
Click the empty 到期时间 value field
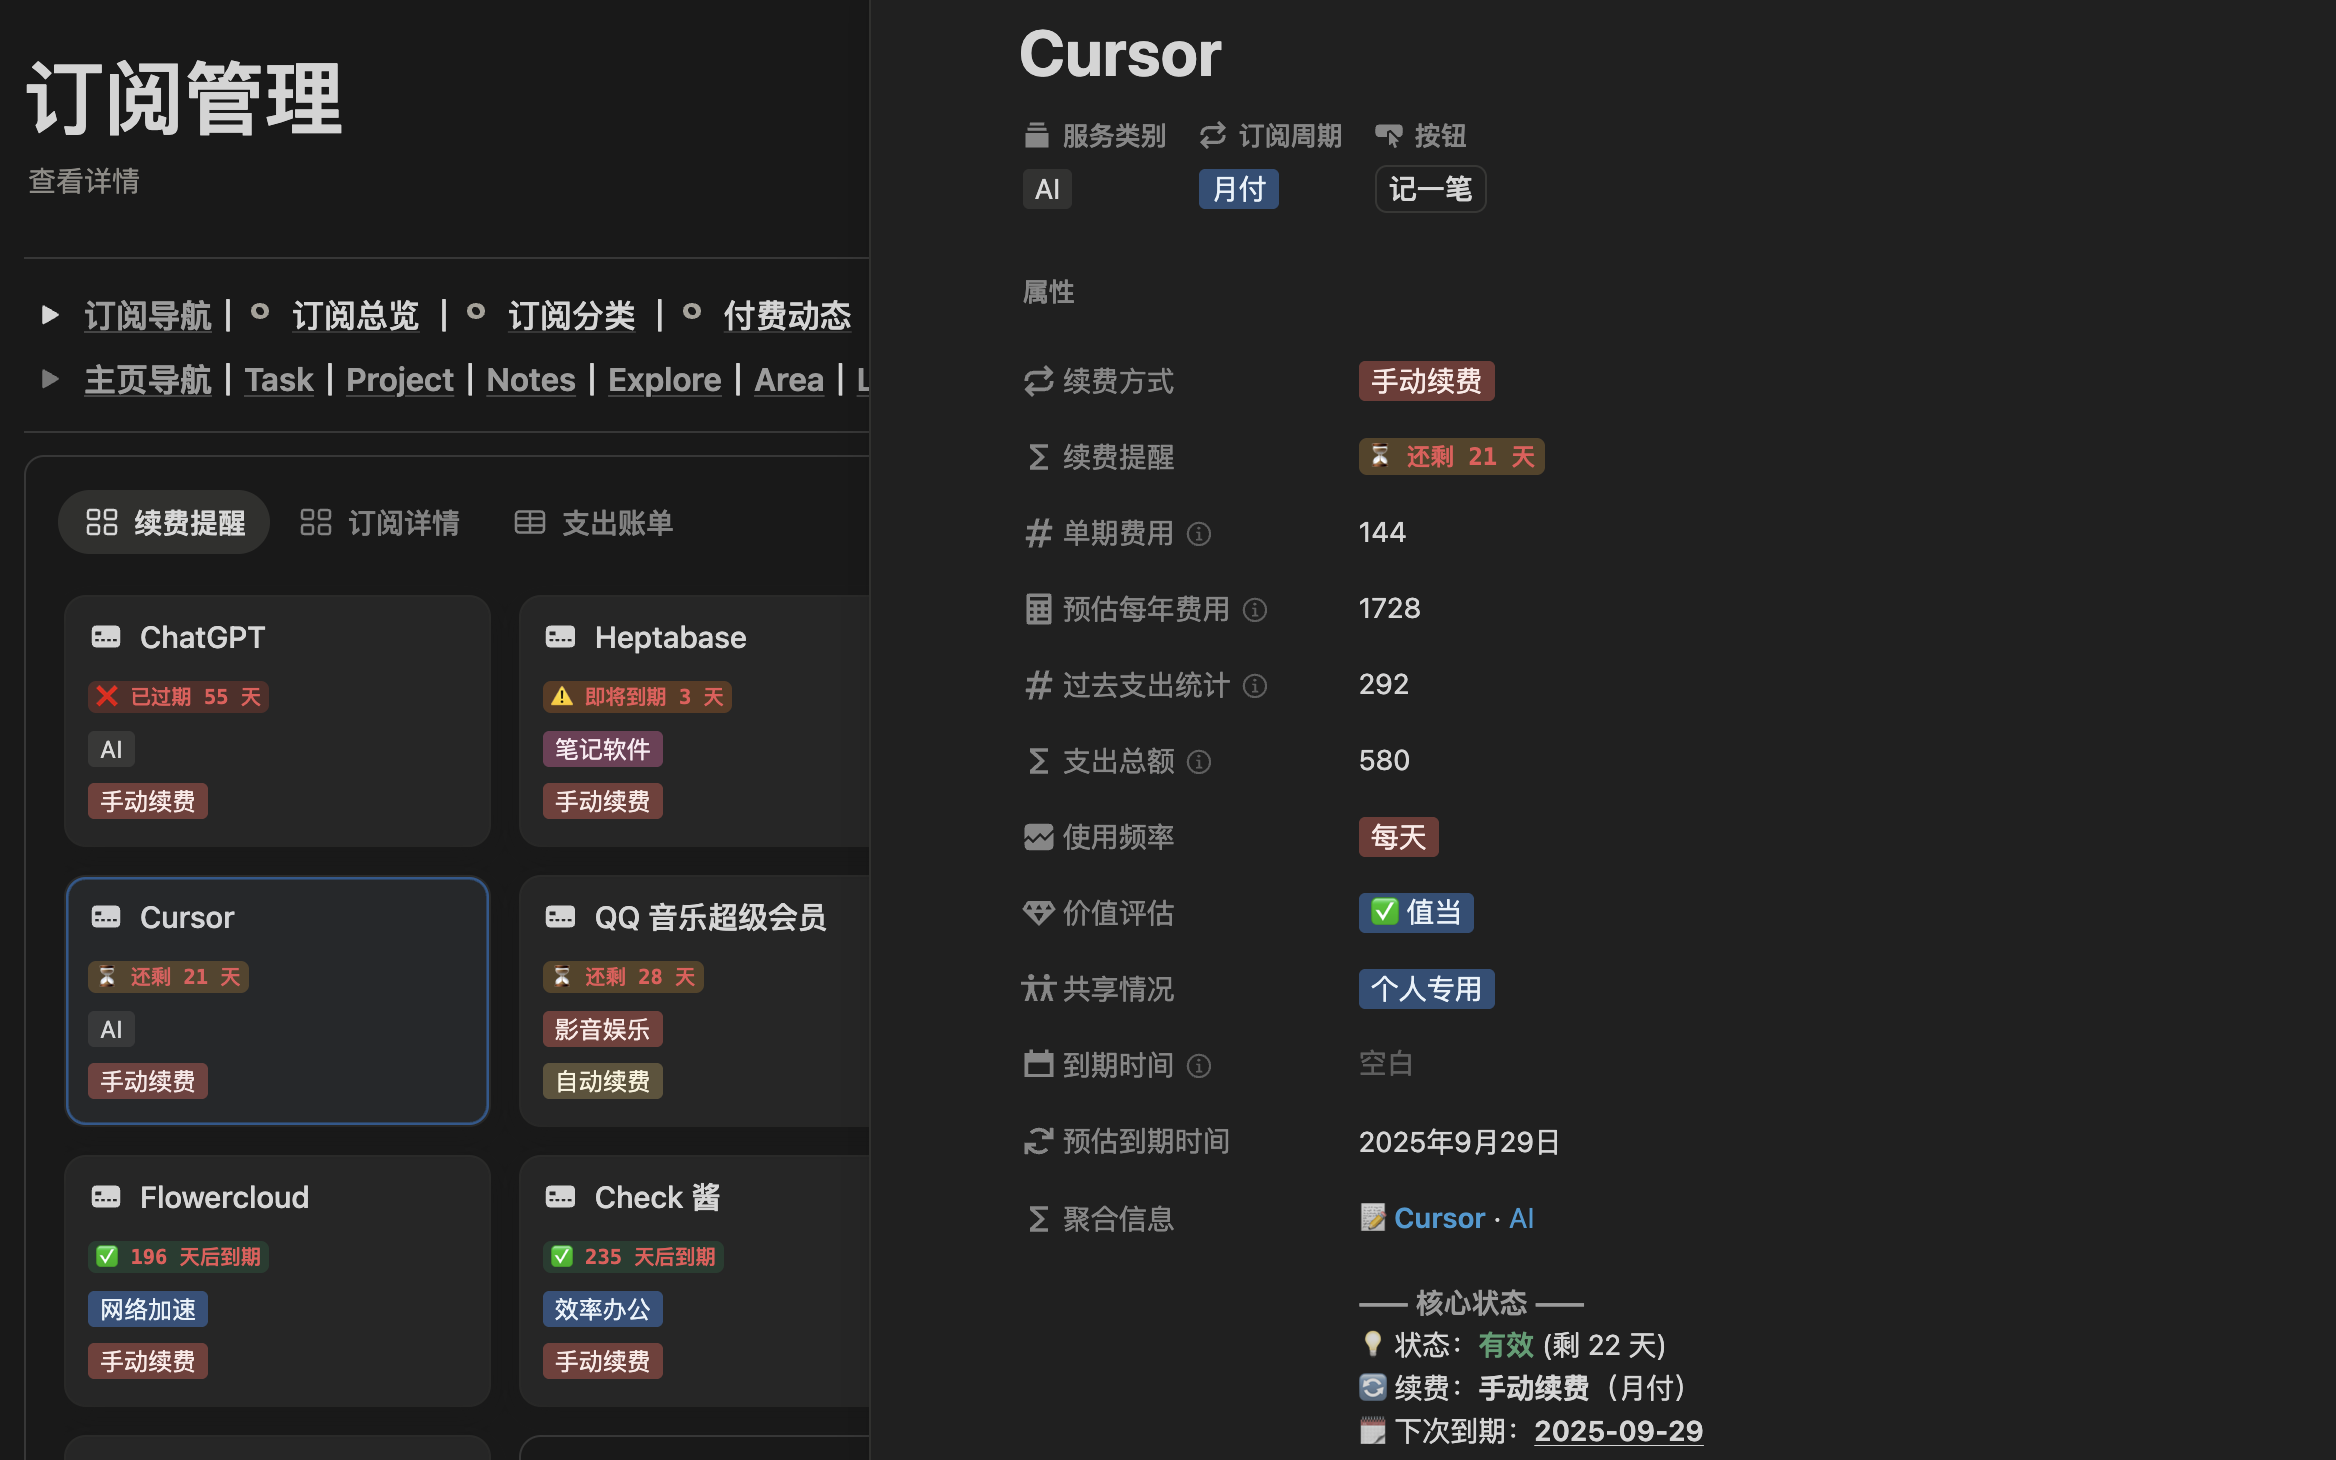(1386, 1063)
